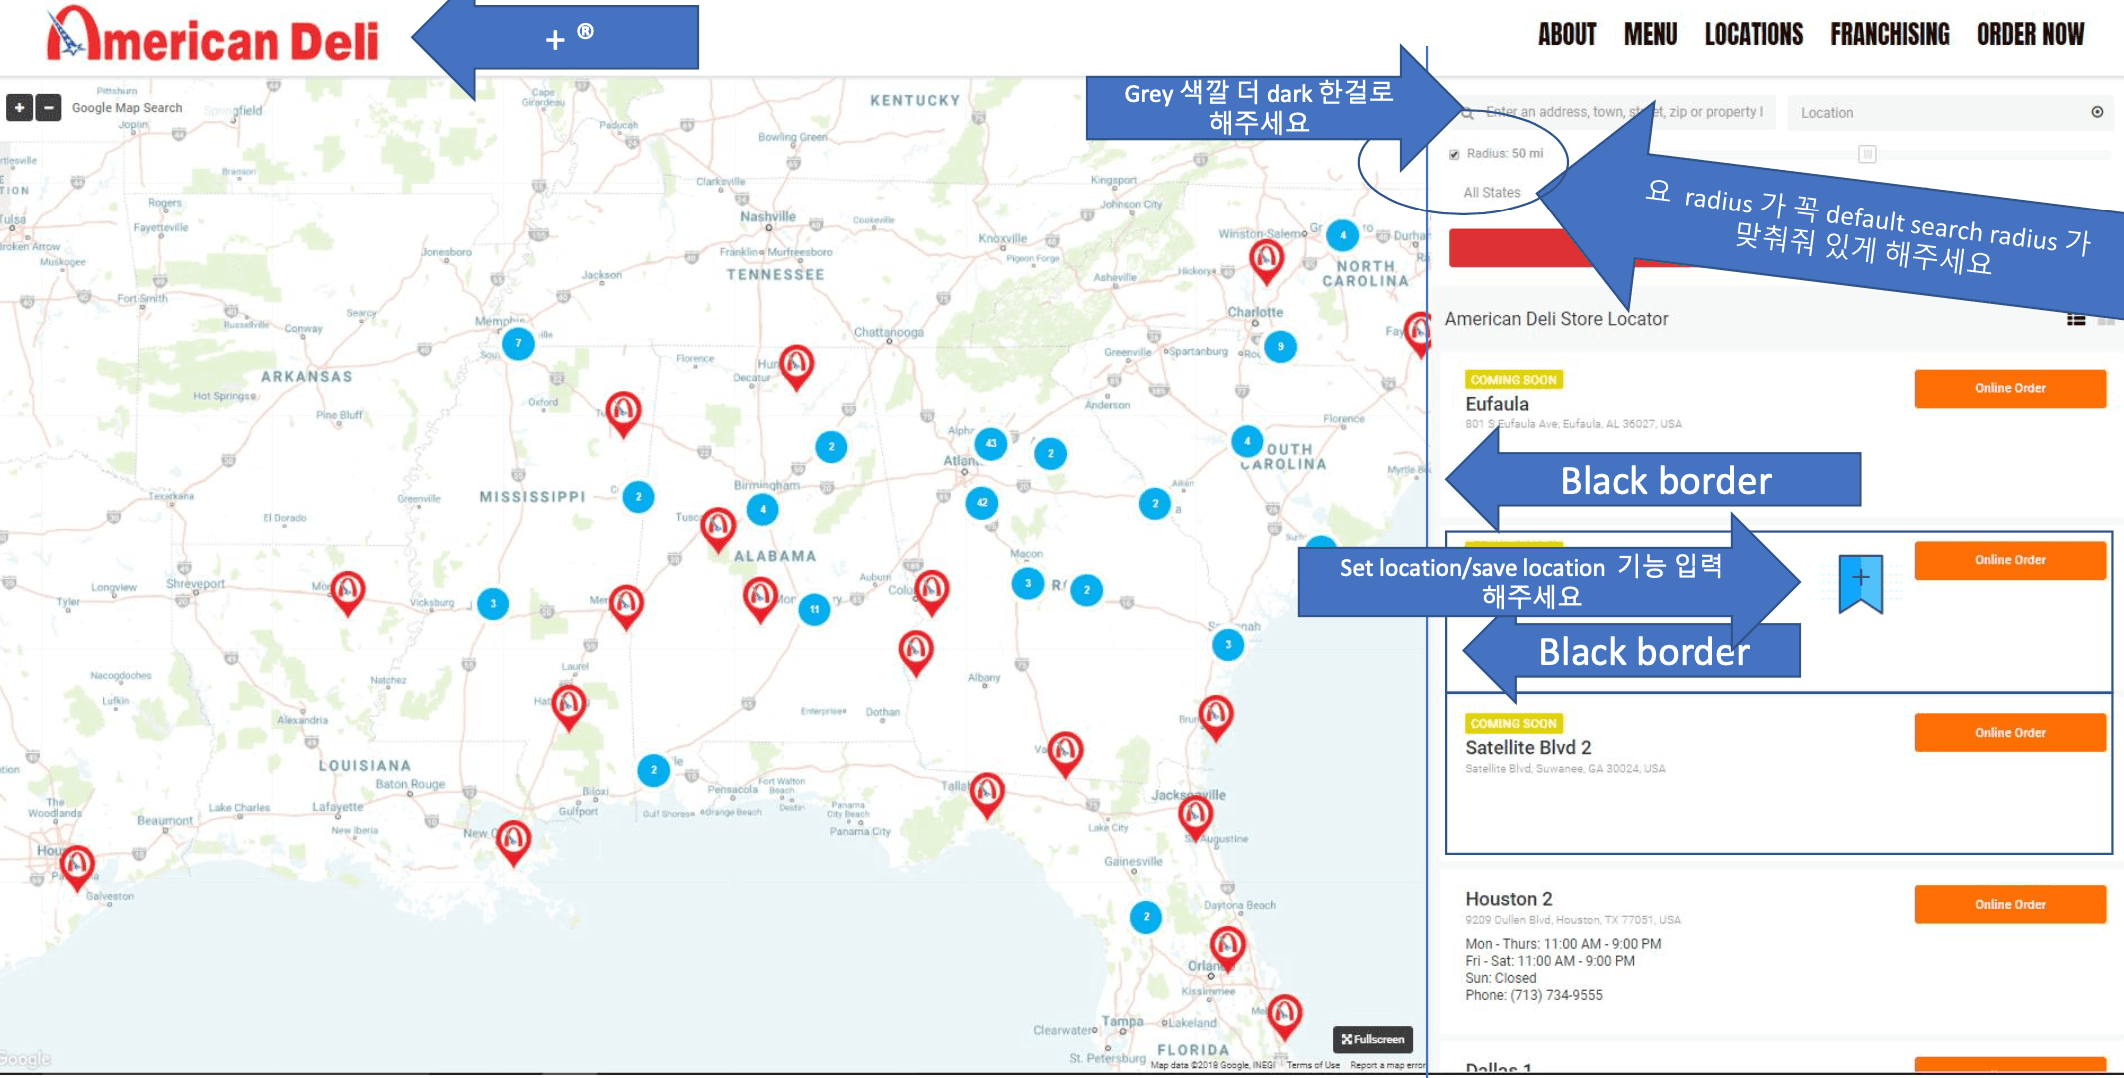Screen dimensions: 2124x1078
Task: Click the Houston 2 phone number text
Action: (x=1534, y=996)
